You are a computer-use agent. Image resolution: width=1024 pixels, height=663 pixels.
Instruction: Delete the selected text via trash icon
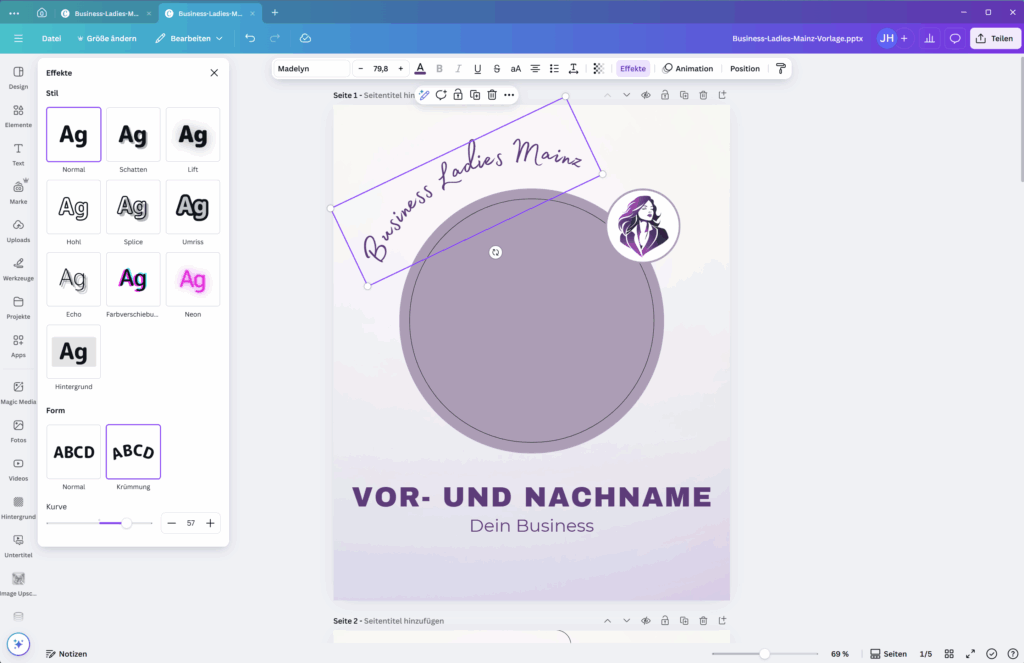point(492,95)
